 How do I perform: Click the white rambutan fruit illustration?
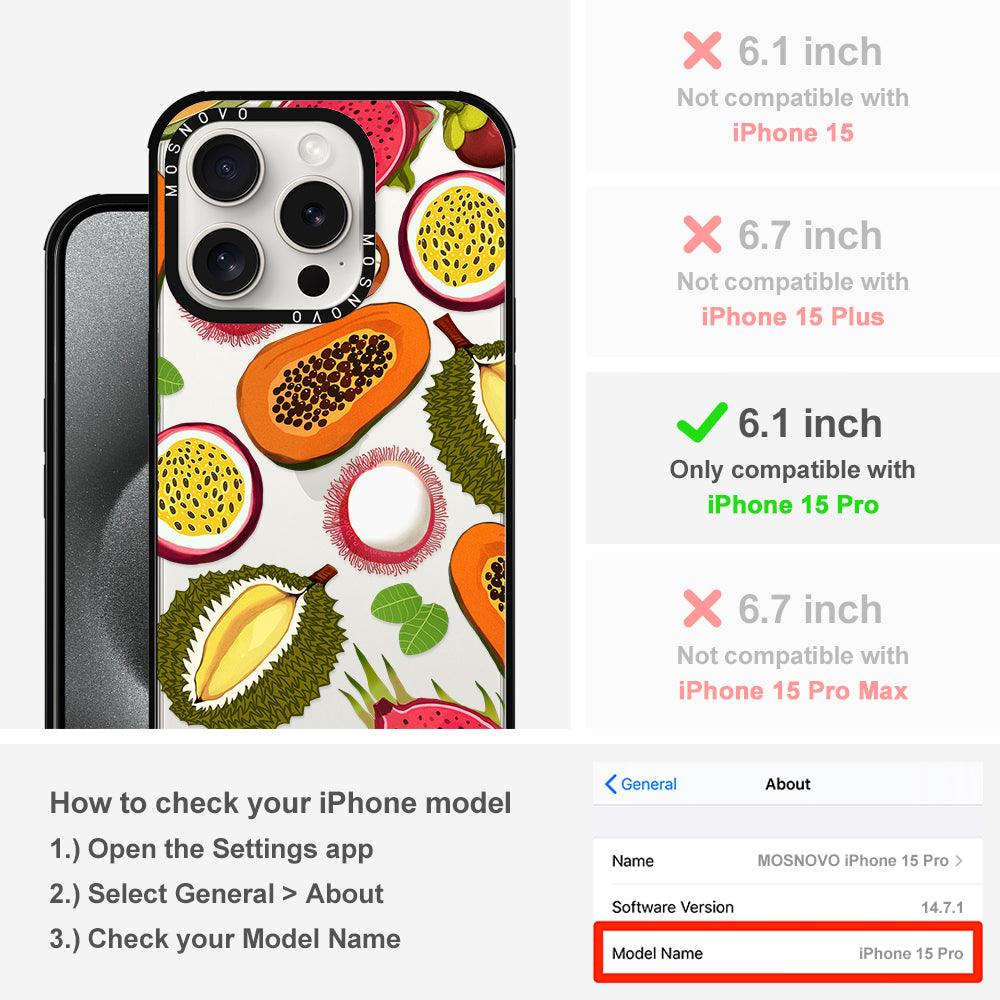(385, 510)
